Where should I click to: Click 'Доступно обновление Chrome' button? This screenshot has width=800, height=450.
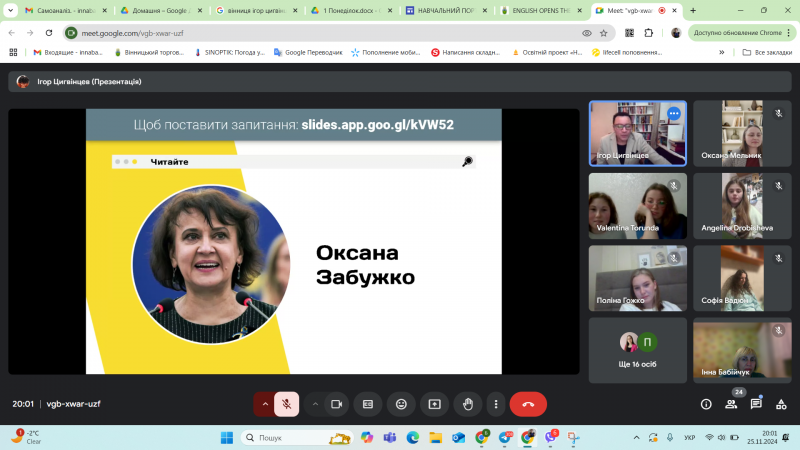click(741, 33)
